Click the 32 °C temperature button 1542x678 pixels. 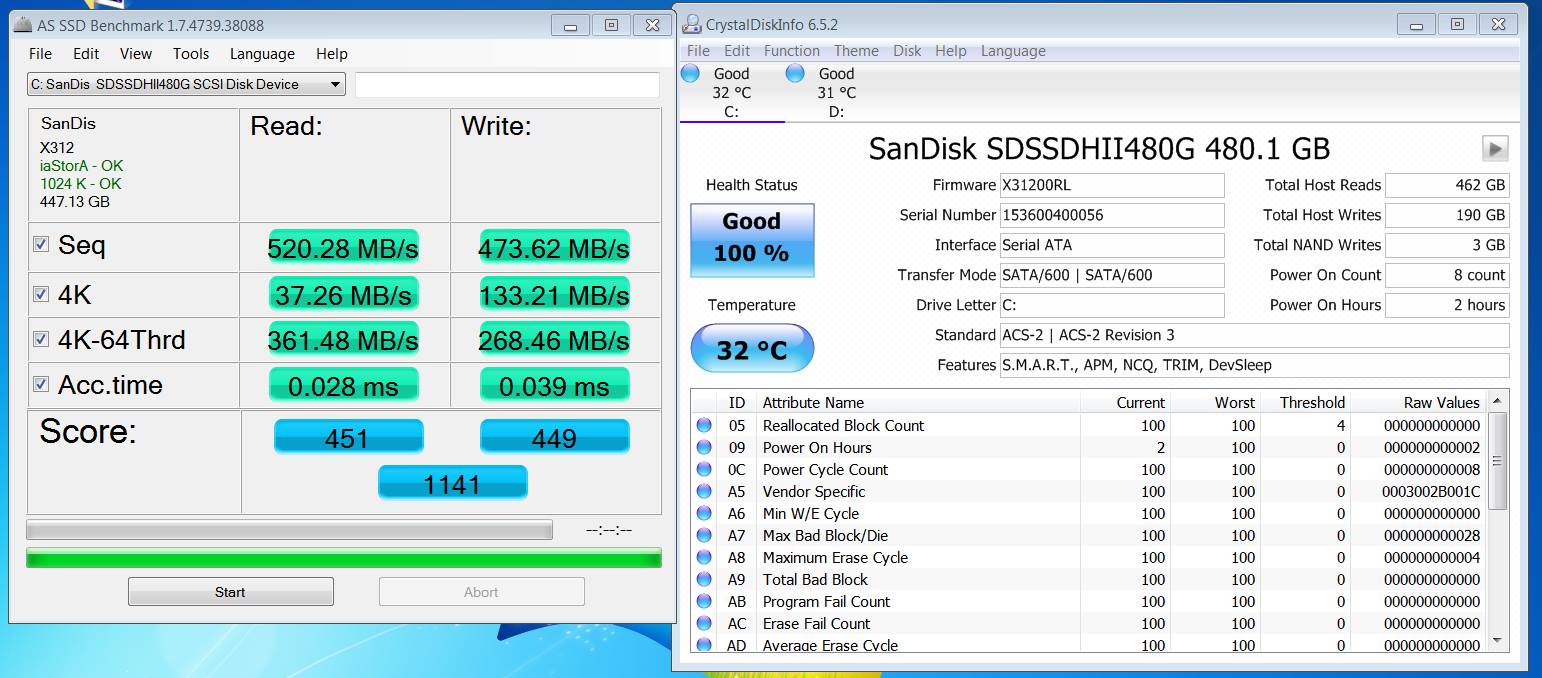(752, 349)
